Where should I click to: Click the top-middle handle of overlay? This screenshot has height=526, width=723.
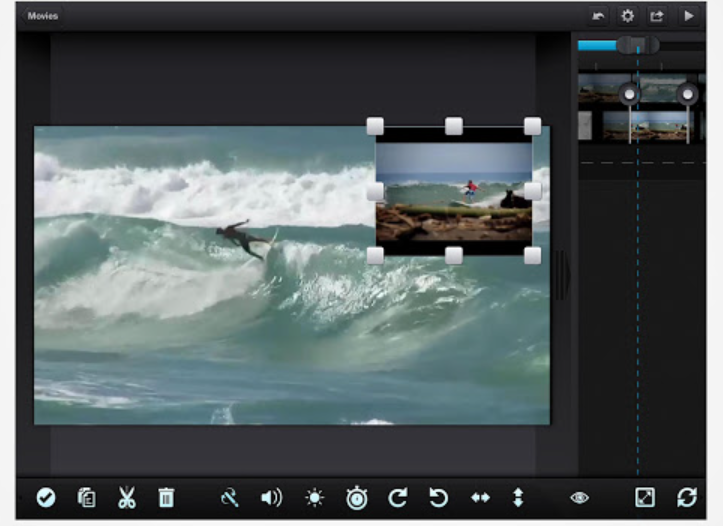(x=454, y=126)
